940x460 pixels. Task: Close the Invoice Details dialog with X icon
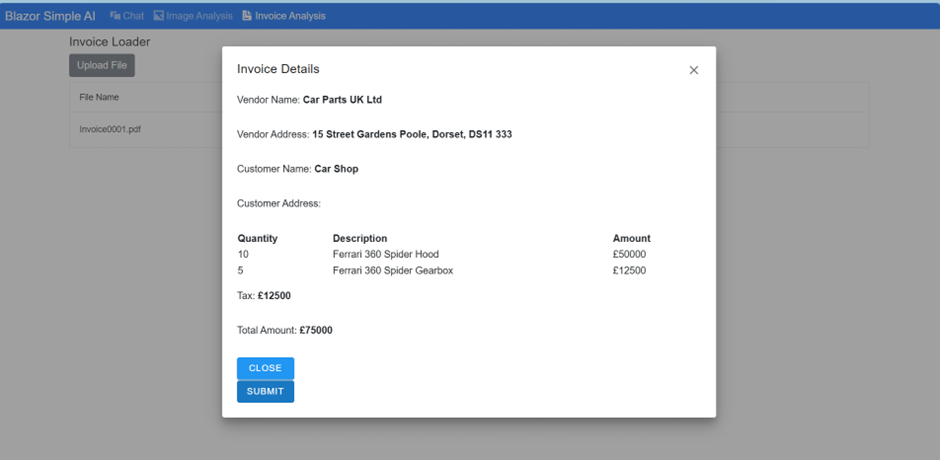(693, 70)
